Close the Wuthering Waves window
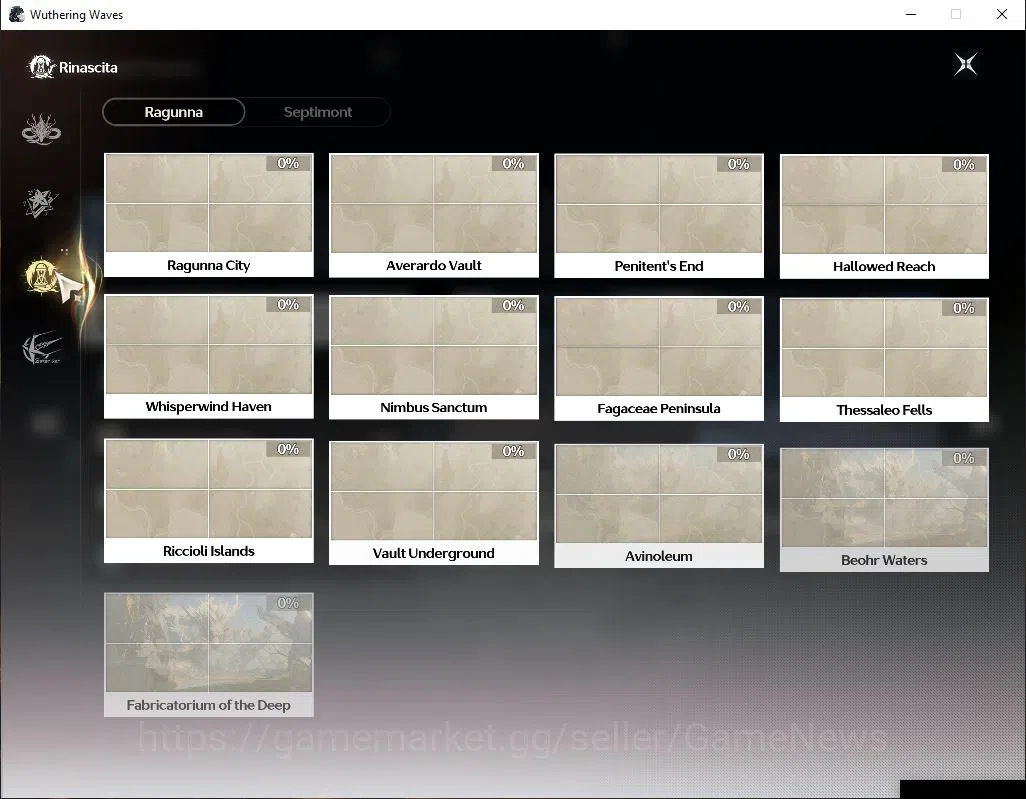Viewport: 1026px width, 799px height. 1002,14
